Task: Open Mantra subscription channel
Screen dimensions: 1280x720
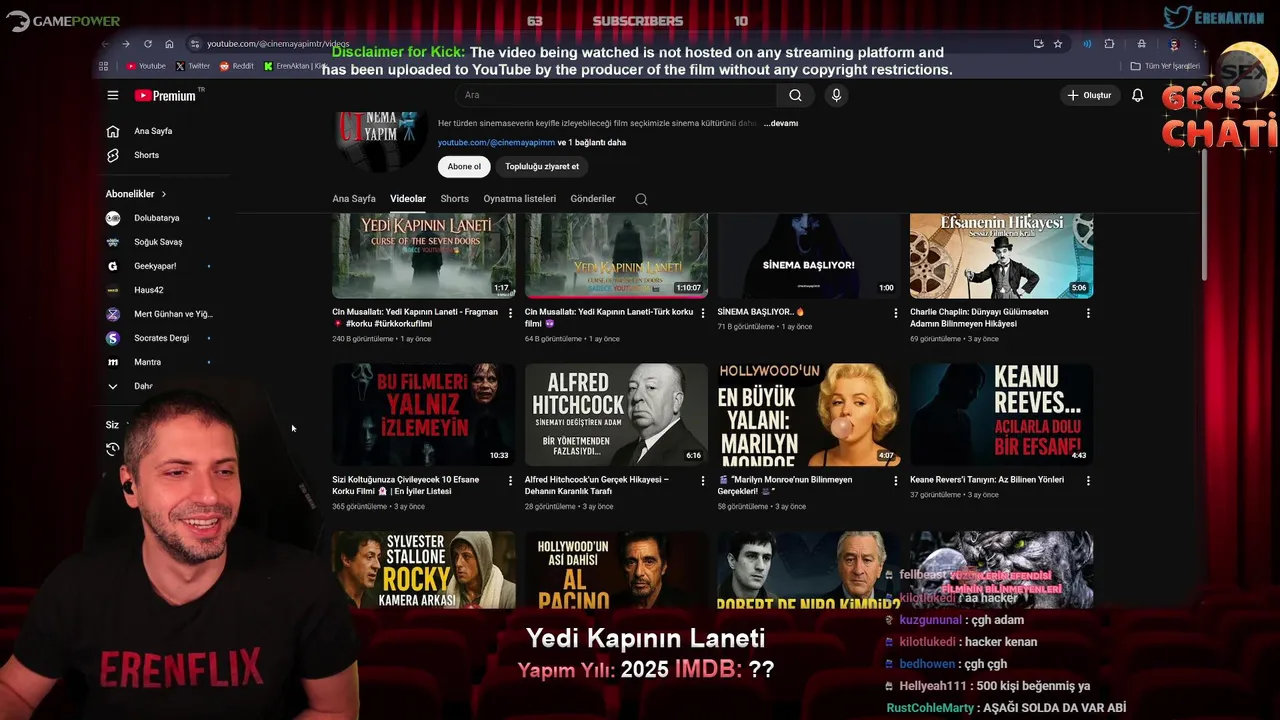Action: pos(160,362)
